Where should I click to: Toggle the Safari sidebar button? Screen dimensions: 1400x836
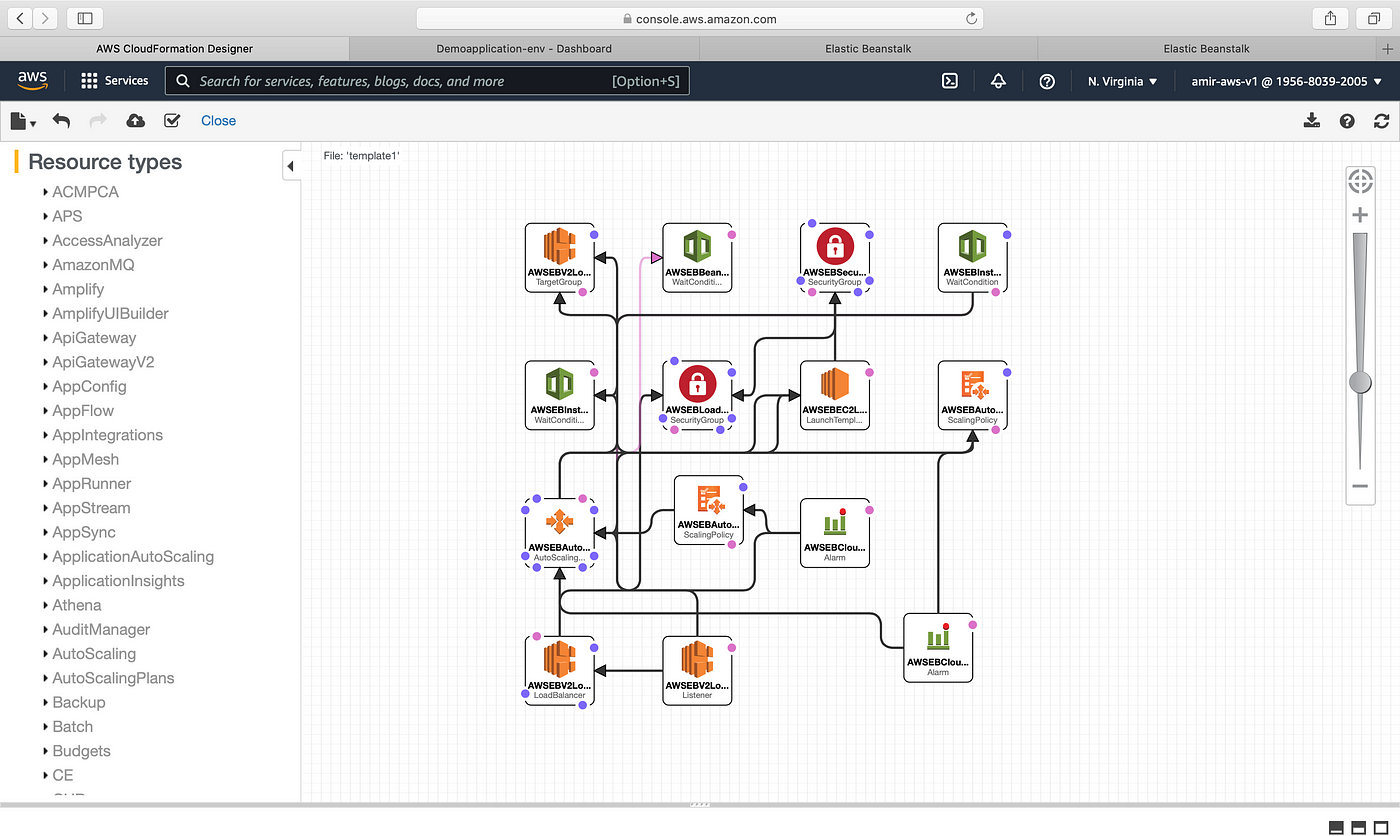click(x=85, y=18)
